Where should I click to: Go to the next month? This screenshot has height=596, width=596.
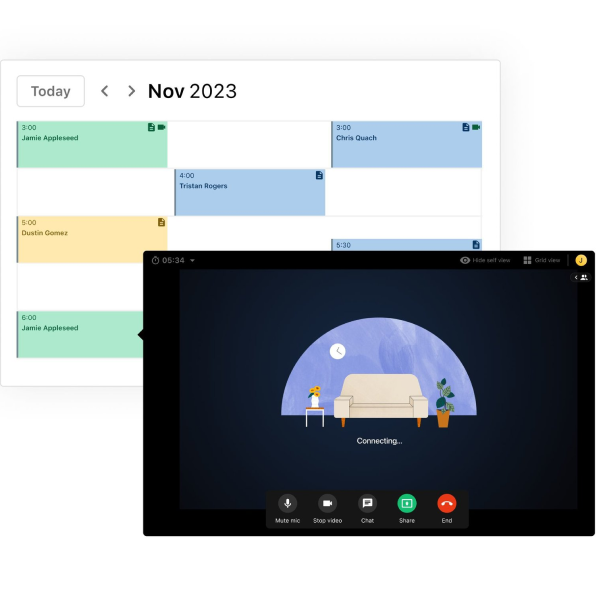[132, 91]
